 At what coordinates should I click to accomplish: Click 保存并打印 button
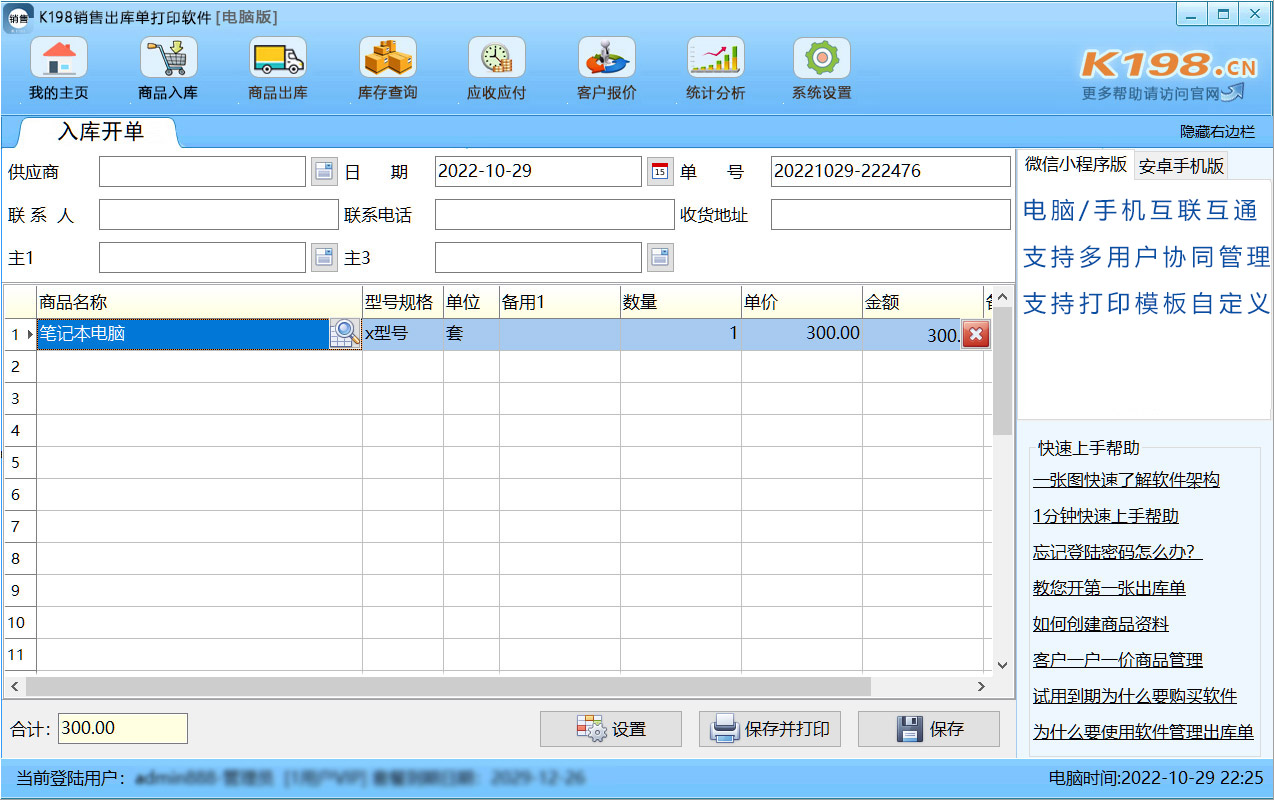click(x=770, y=729)
